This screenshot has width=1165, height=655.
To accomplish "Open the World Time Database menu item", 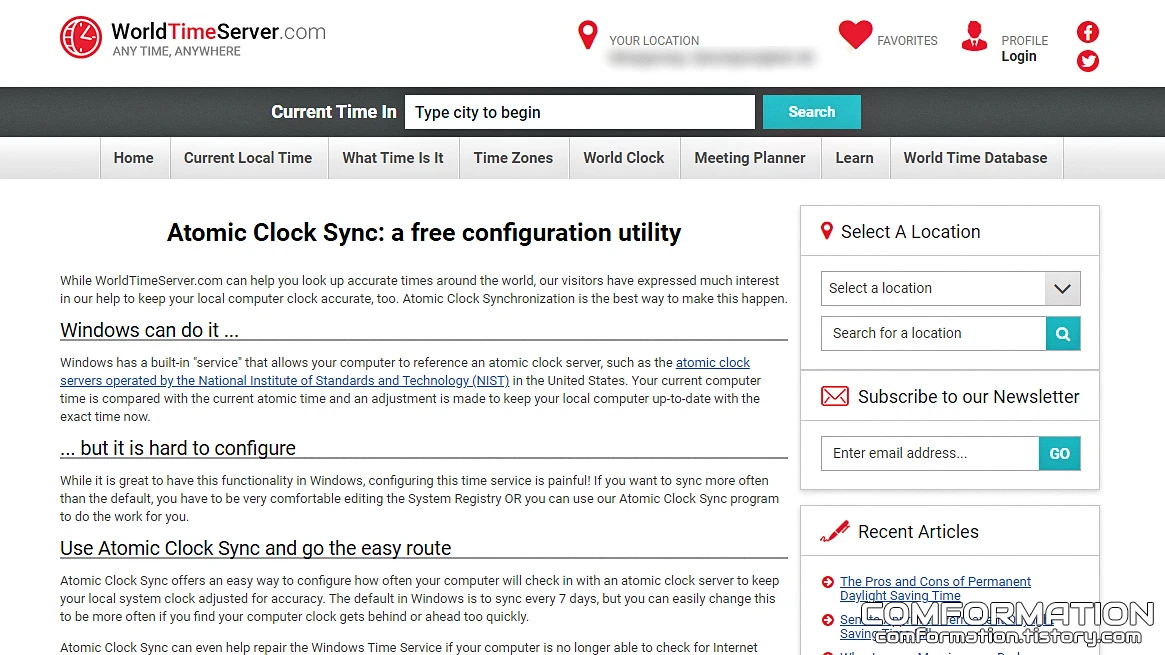I will [976, 158].
